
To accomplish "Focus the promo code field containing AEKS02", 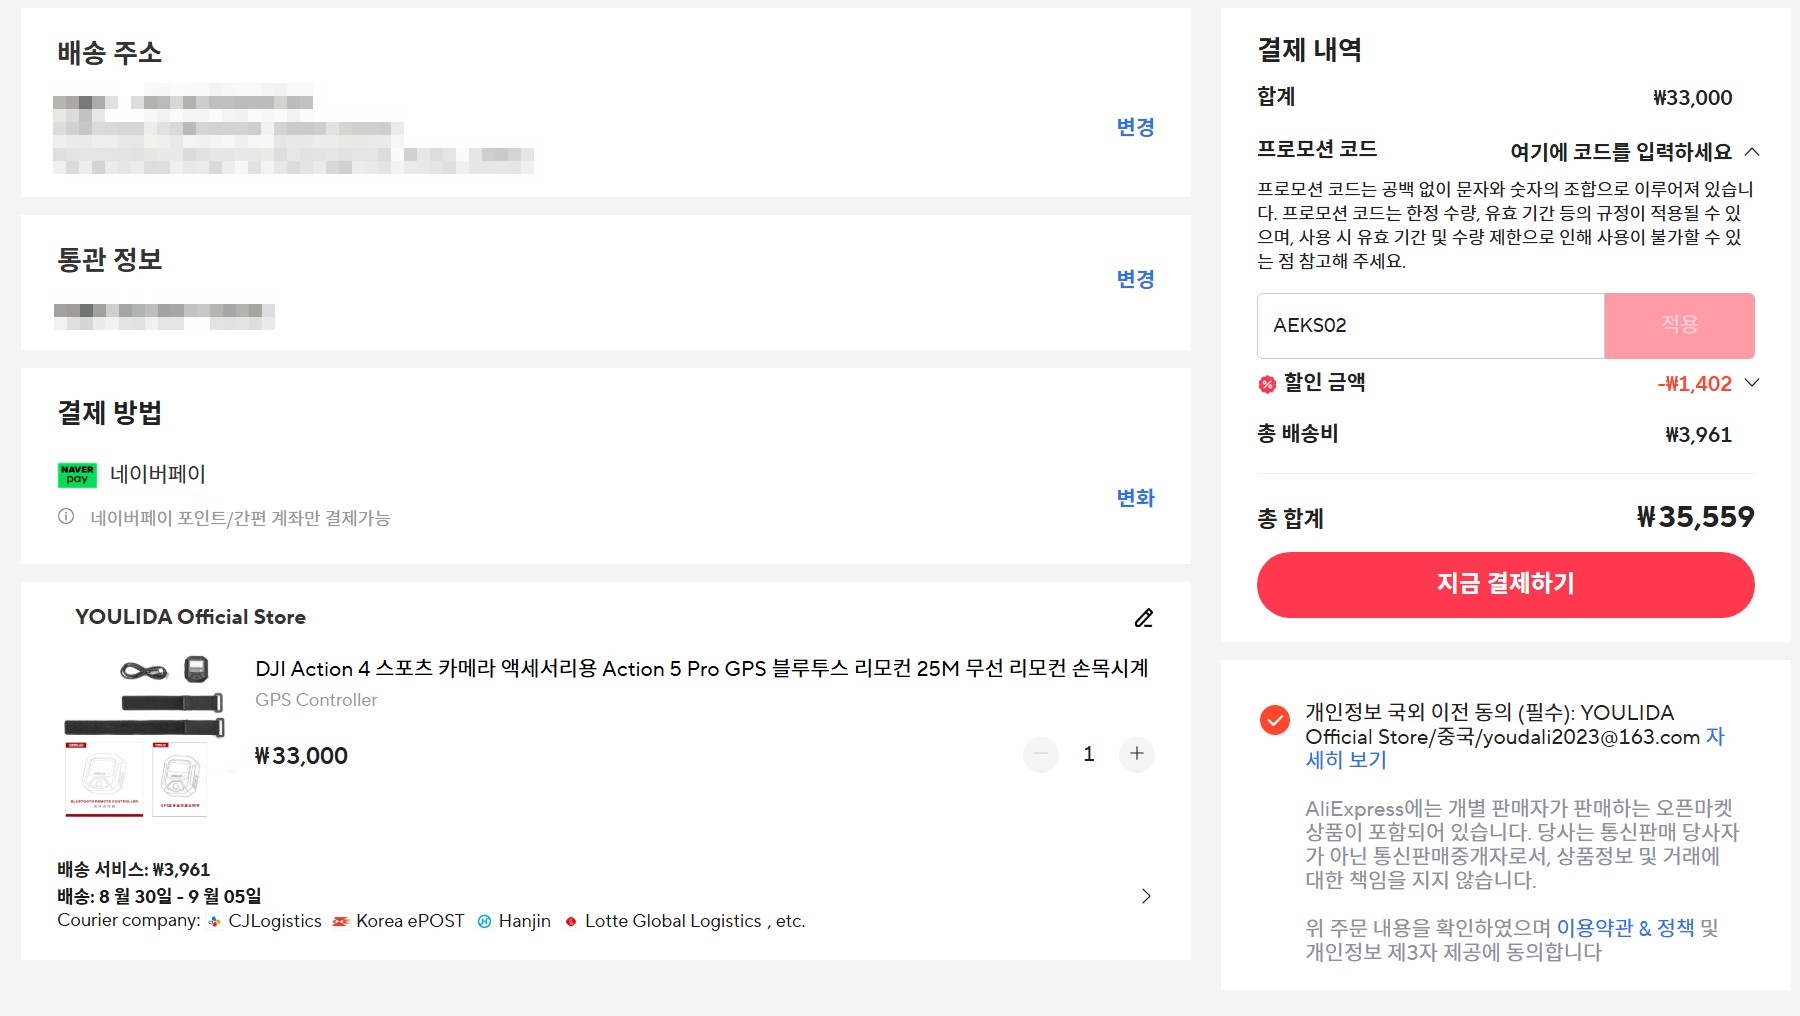I will click(x=1430, y=325).
